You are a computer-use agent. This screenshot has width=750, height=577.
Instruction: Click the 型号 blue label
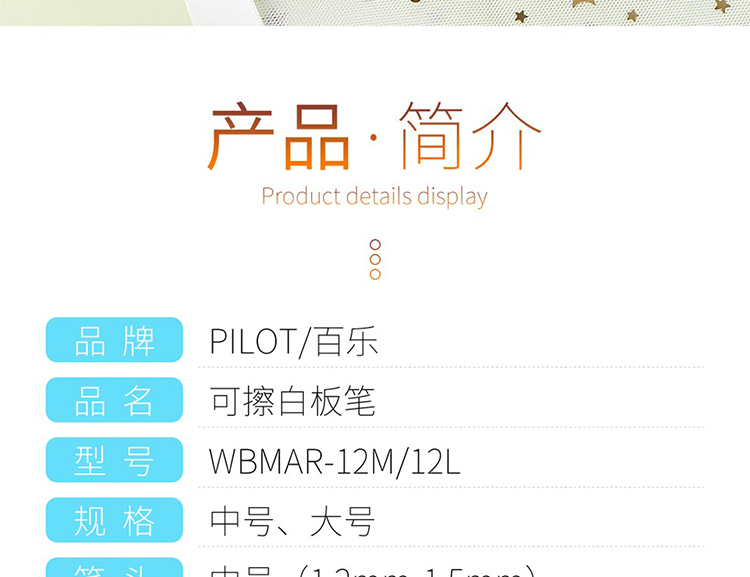114,460
